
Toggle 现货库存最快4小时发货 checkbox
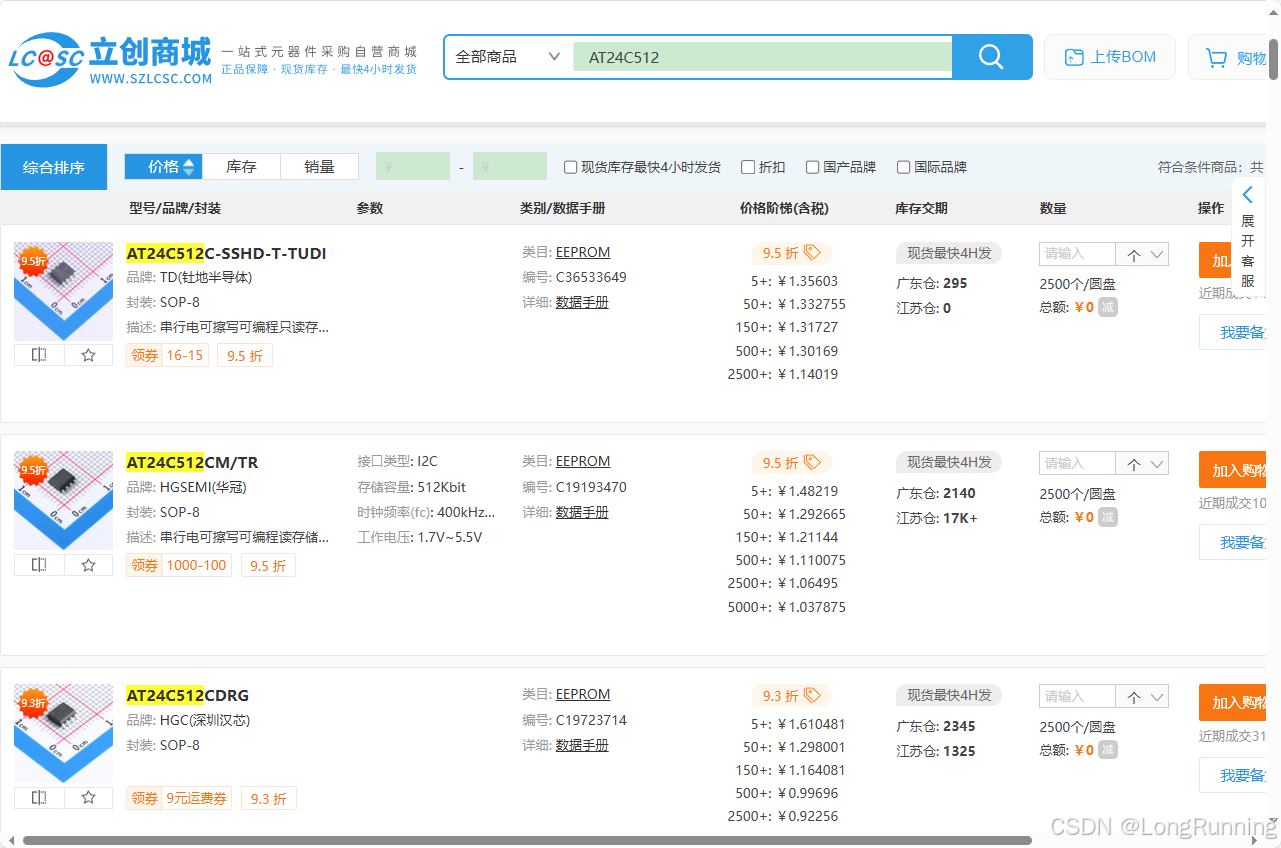pos(571,167)
